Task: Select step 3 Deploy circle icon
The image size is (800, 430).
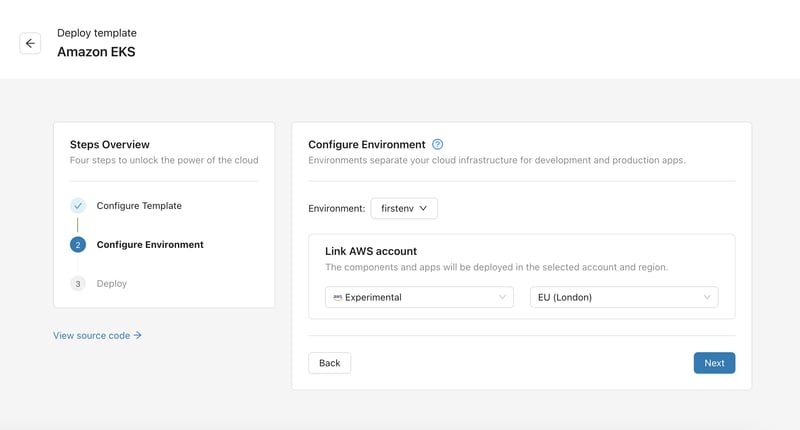Action: [x=78, y=284]
